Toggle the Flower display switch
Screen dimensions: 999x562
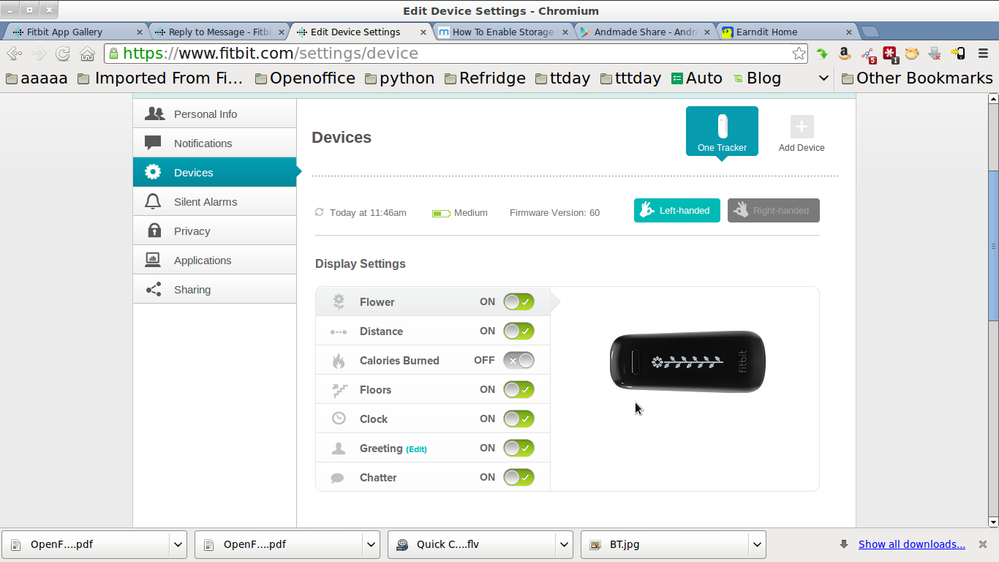(519, 302)
